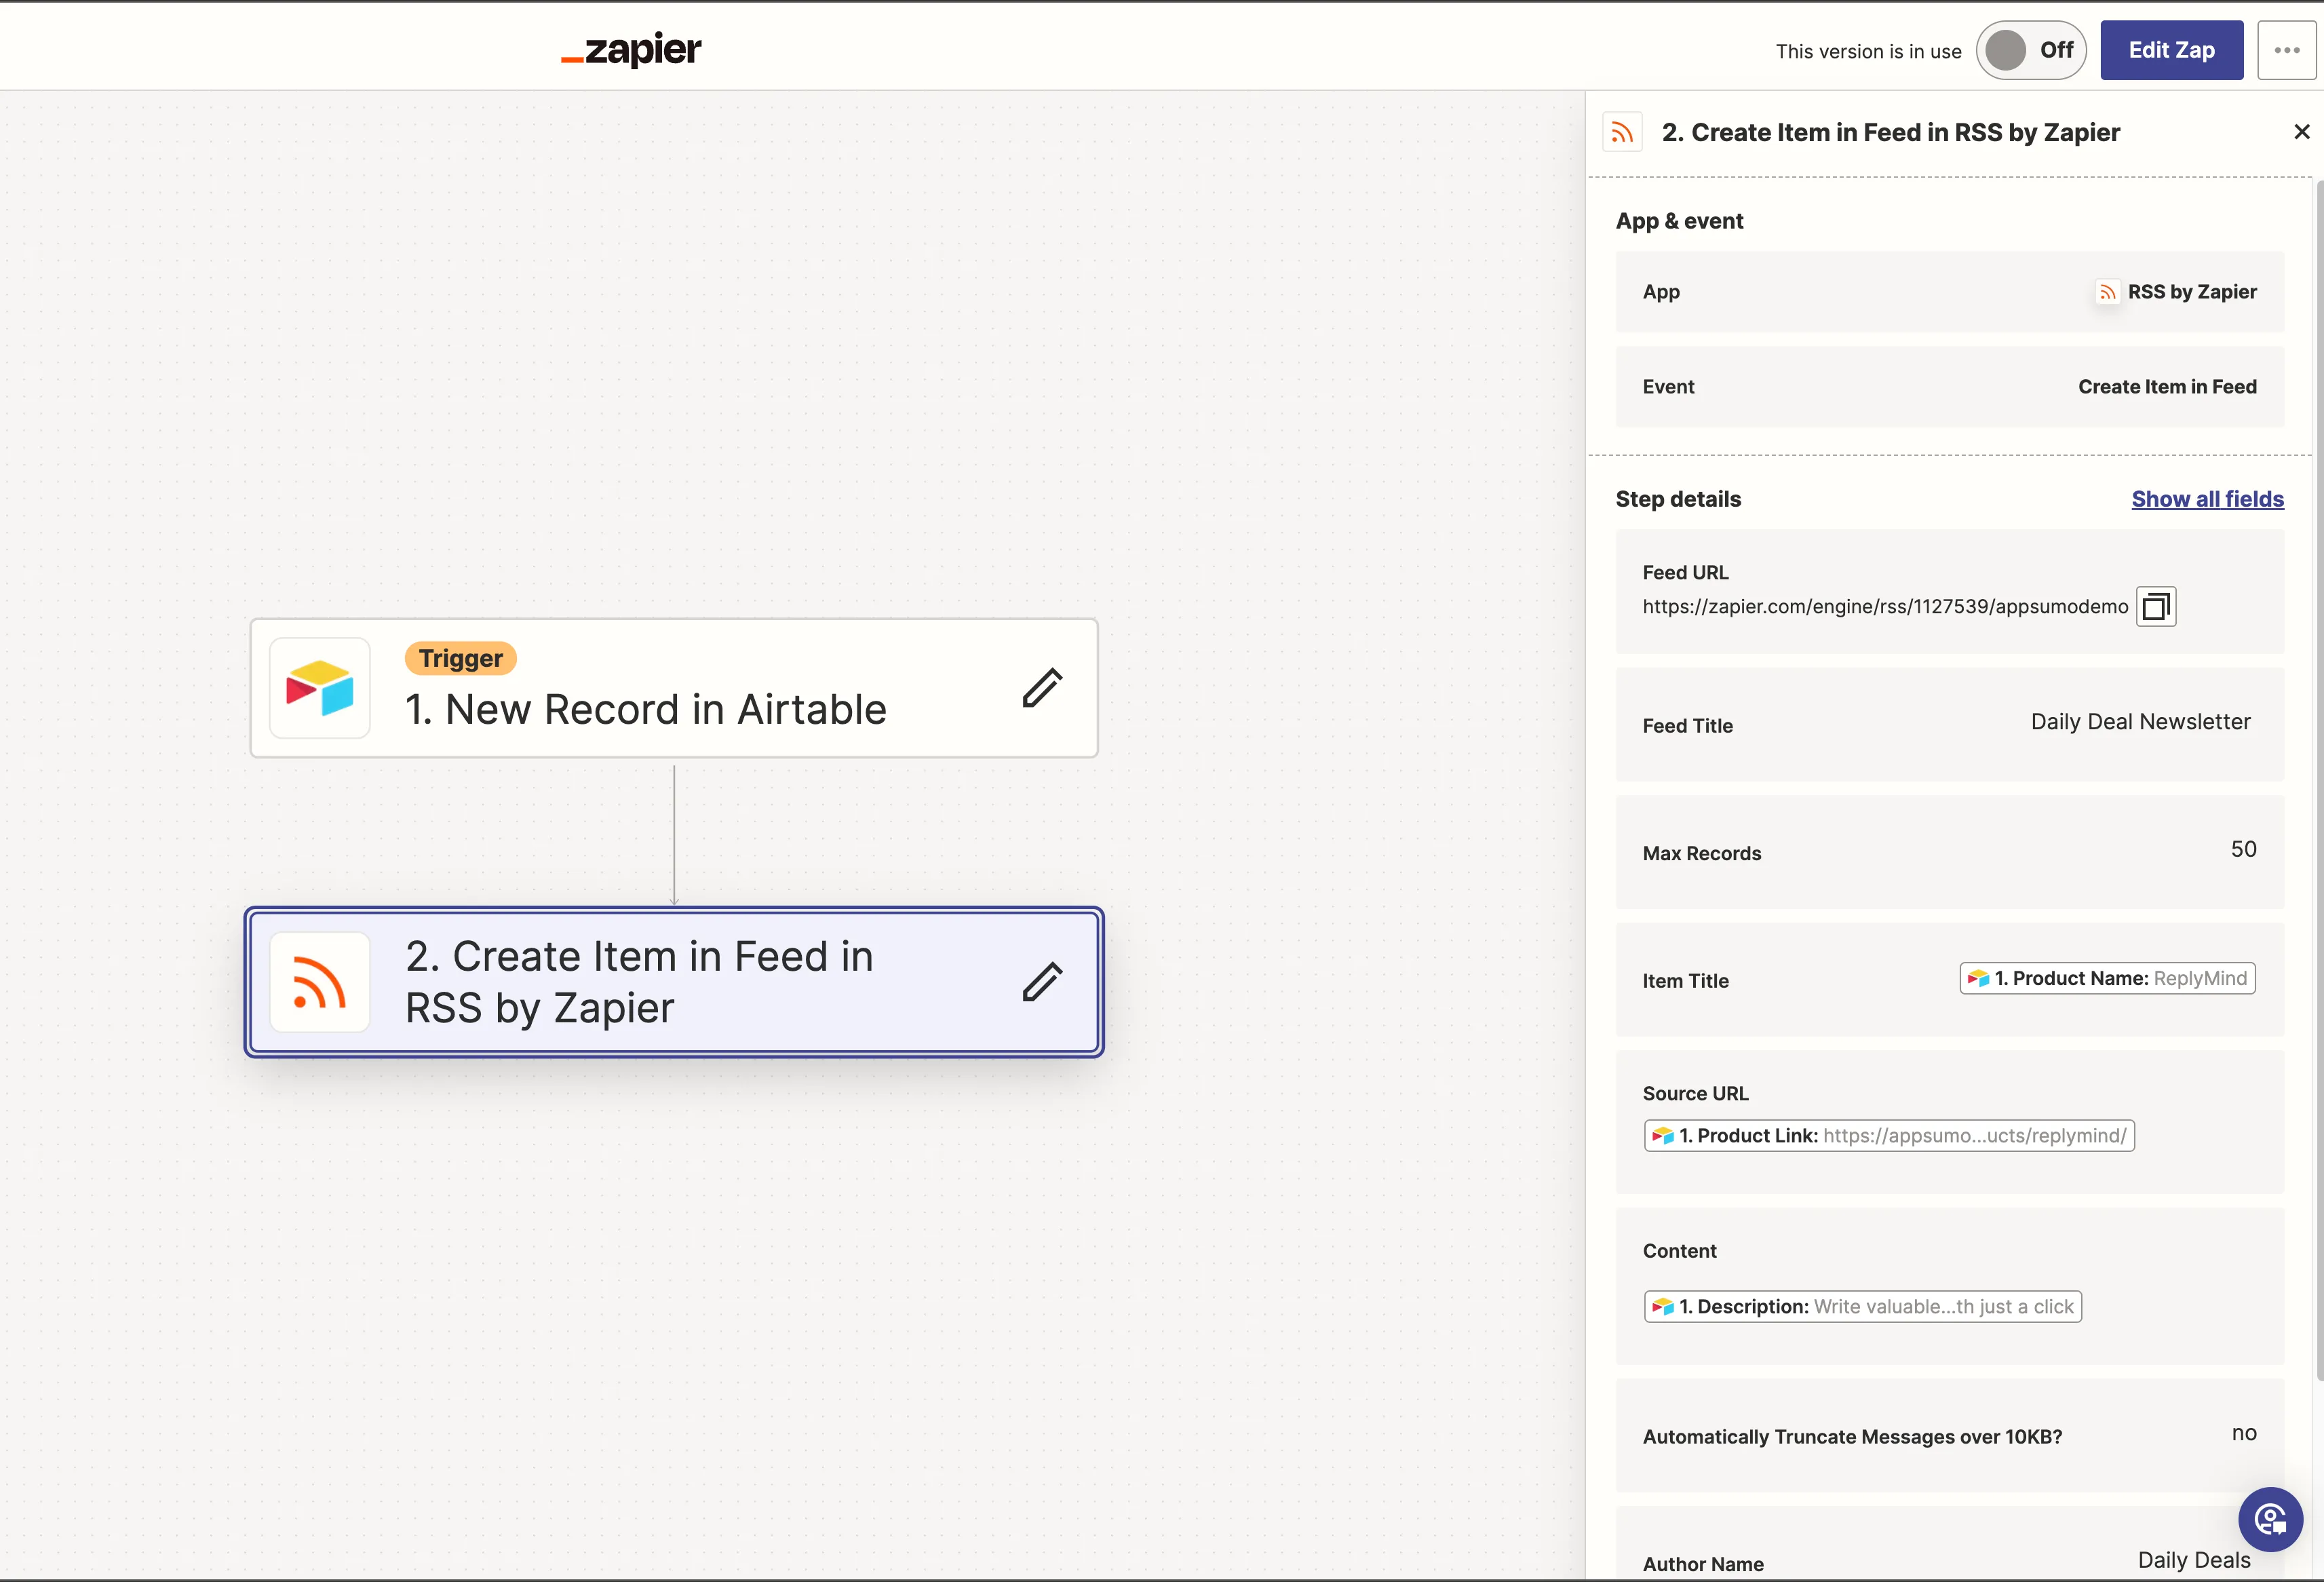Click the Daily Deals author name value
The height and width of the screenshot is (1582, 2324).
tap(2194, 1560)
